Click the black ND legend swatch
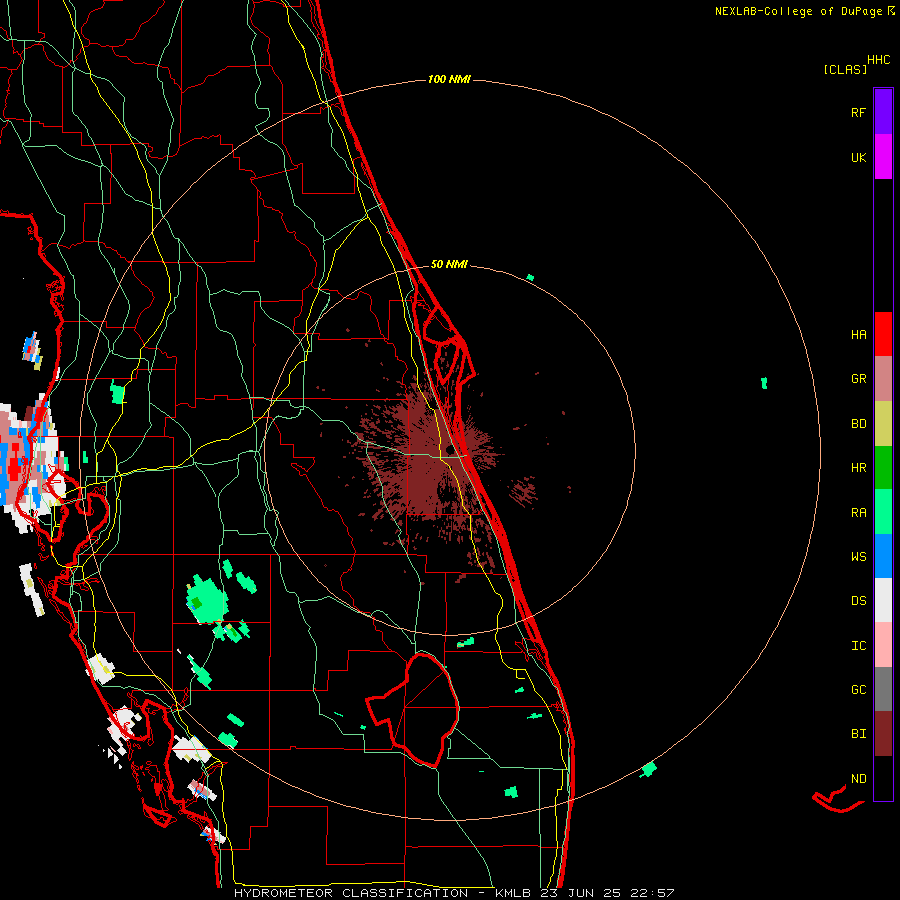900x900 pixels. click(883, 778)
